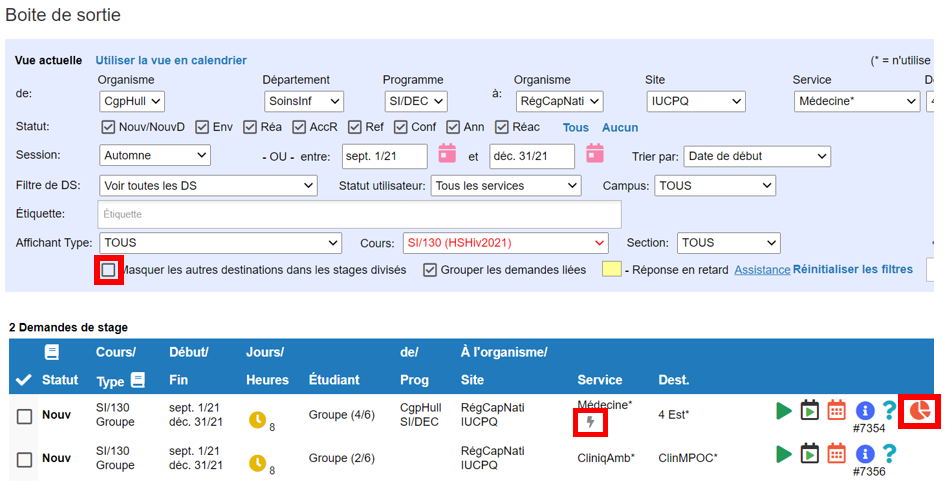Open the RégCapNati organisme dropdown
The height and width of the screenshot is (481, 946).
coord(559,101)
